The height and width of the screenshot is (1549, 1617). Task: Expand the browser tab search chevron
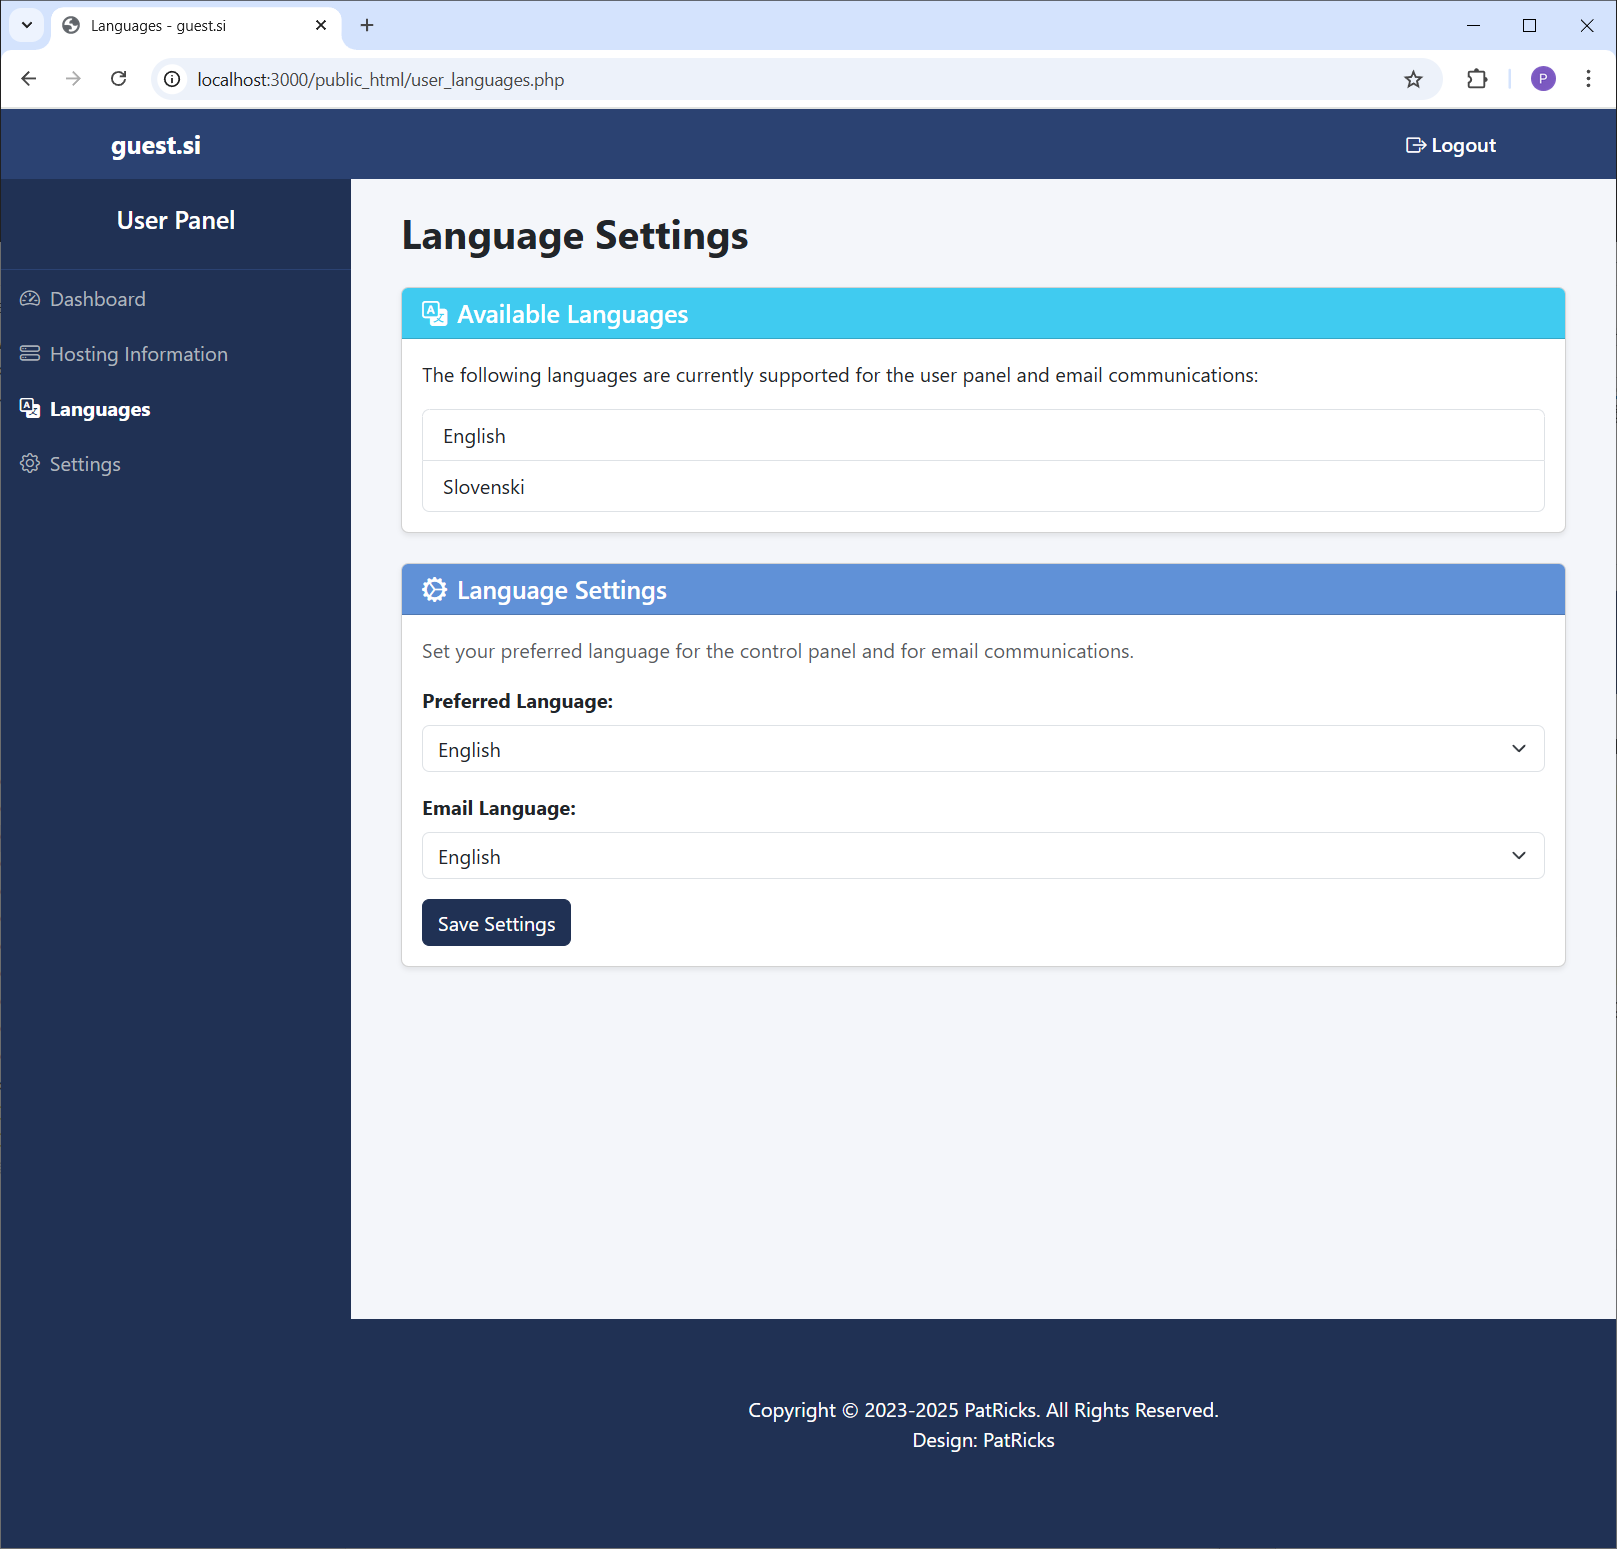pos(25,25)
